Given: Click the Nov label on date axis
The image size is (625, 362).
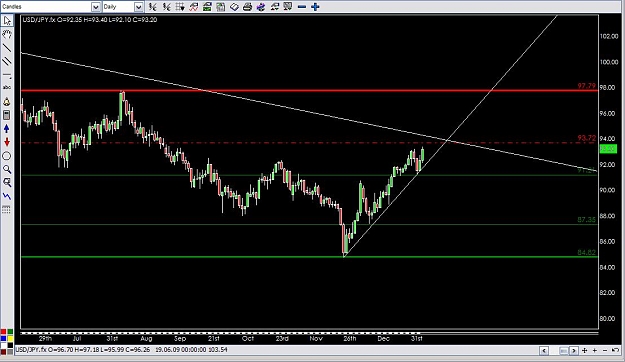Looking at the screenshot, I should point(316,338).
